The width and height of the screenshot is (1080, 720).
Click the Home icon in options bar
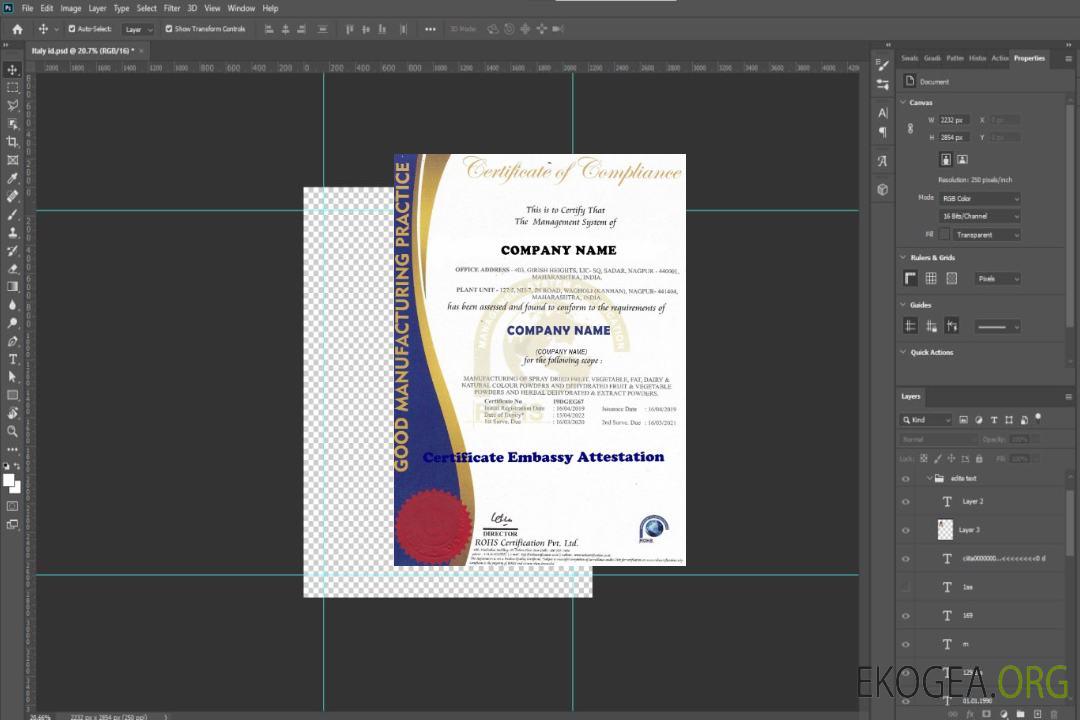[17, 29]
